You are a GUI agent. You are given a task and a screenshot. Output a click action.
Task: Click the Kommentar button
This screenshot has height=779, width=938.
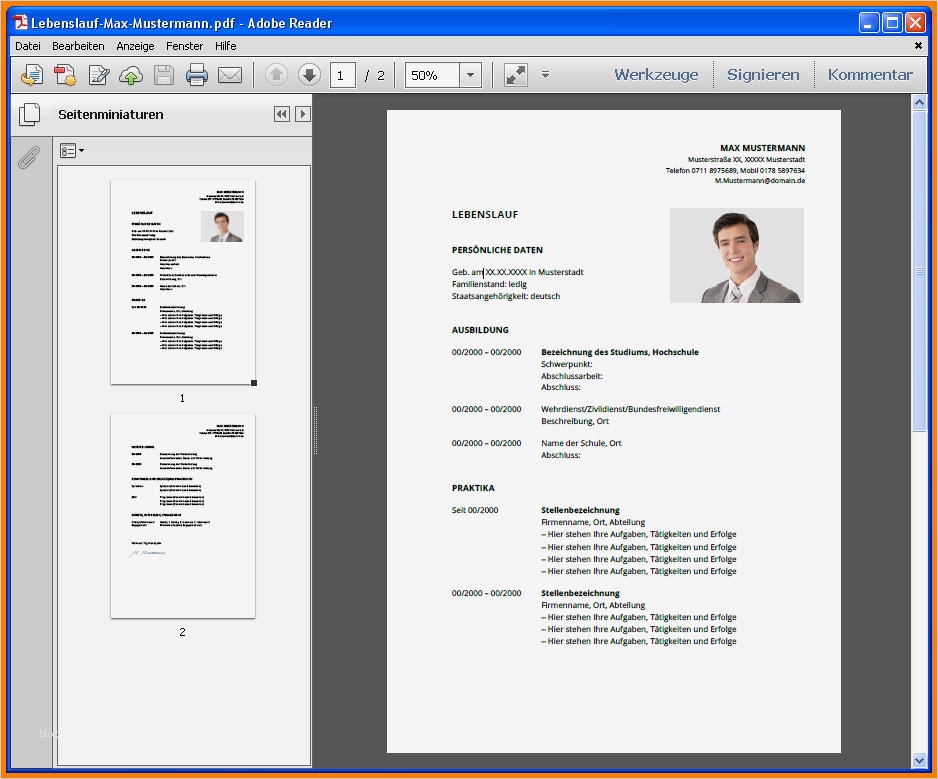[x=870, y=74]
